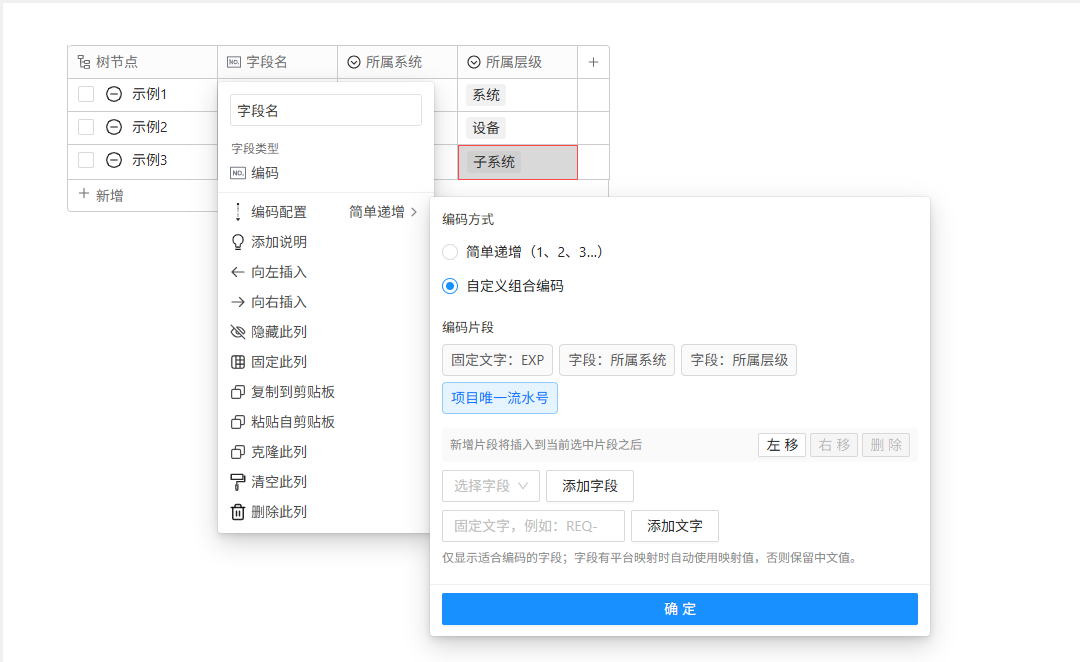1080x662 pixels.
Task: Collapse the 示例1 row minus icon
Action: click(x=114, y=94)
